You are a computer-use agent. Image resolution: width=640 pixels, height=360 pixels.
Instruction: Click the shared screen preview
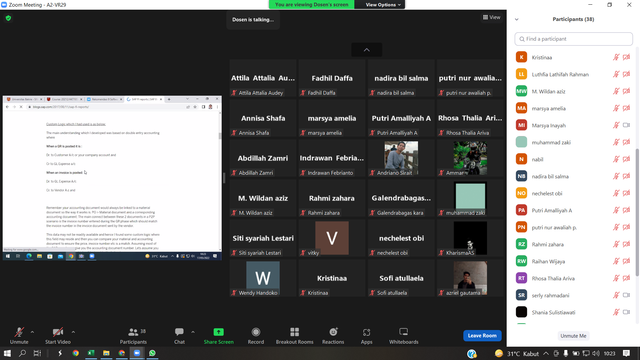[x=112, y=178]
